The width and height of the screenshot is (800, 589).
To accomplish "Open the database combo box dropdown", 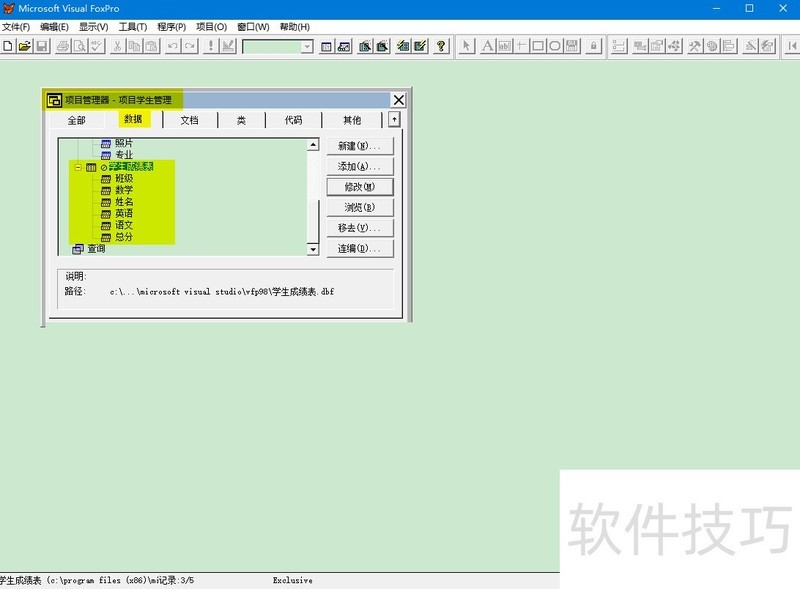I will [x=307, y=47].
